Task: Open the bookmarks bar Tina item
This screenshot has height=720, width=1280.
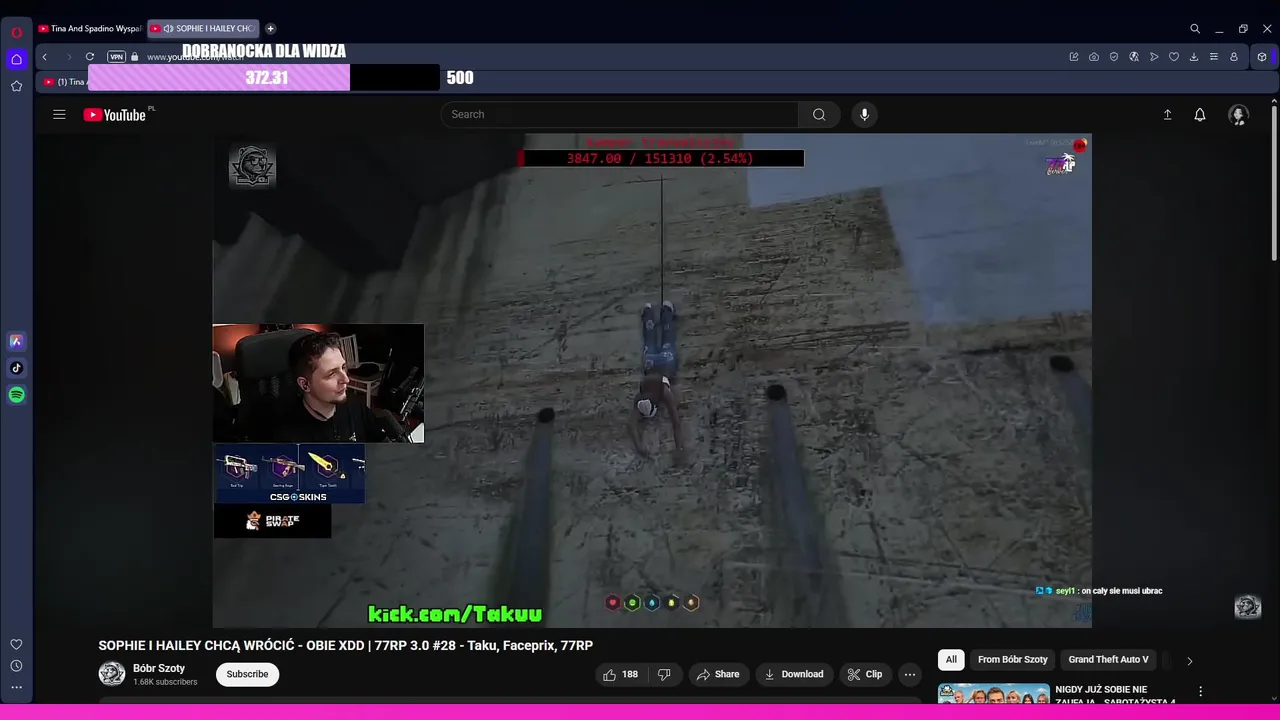Action: pyautogui.click(x=63, y=82)
